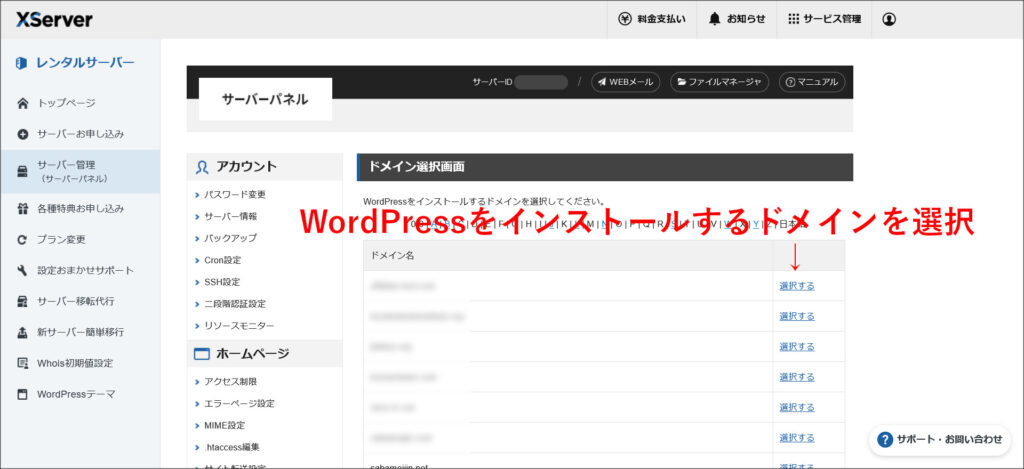Open お知らせ notifications bell
The image size is (1024, 469).
[737, 19]
